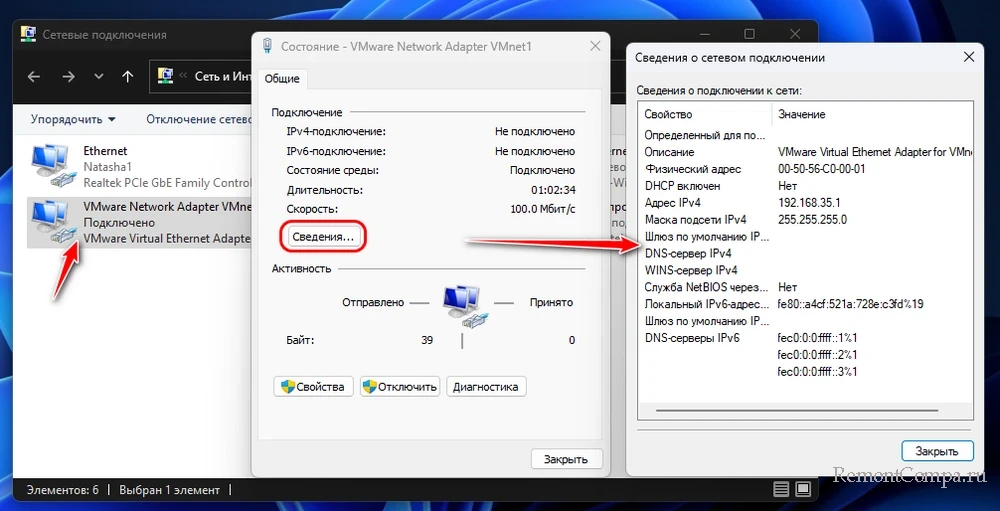Click the activity network computers icon
The width and height of the screenshot is (1000, 511).
(465, 305)
